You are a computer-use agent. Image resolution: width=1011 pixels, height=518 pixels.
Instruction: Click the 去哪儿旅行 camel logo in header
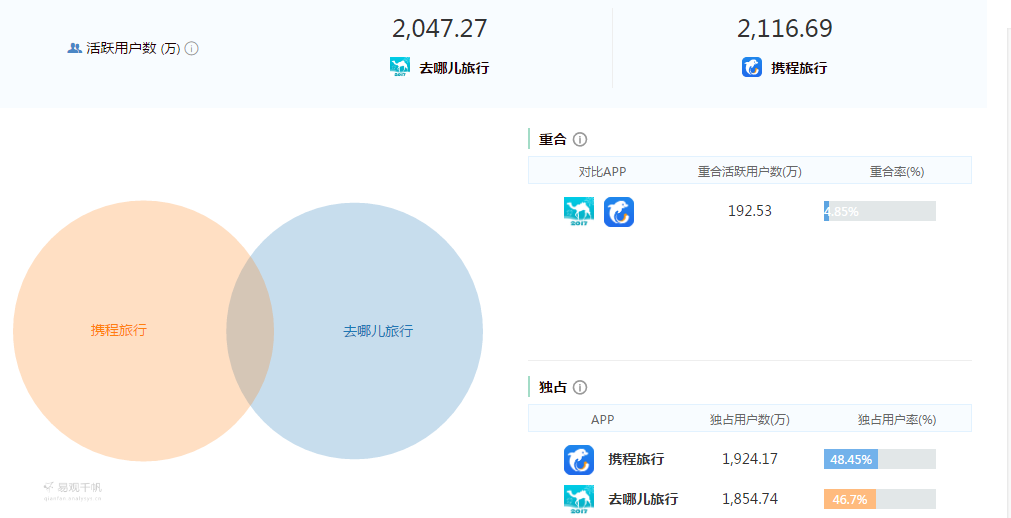(400, 67)
